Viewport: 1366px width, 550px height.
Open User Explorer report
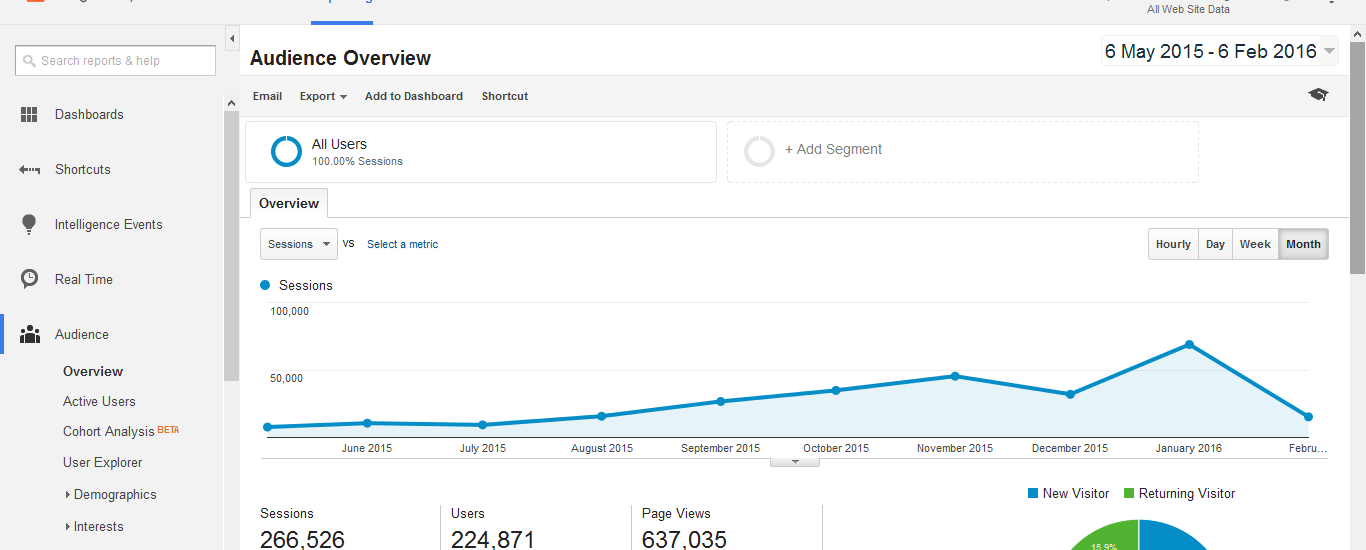(x=103, y=462)
